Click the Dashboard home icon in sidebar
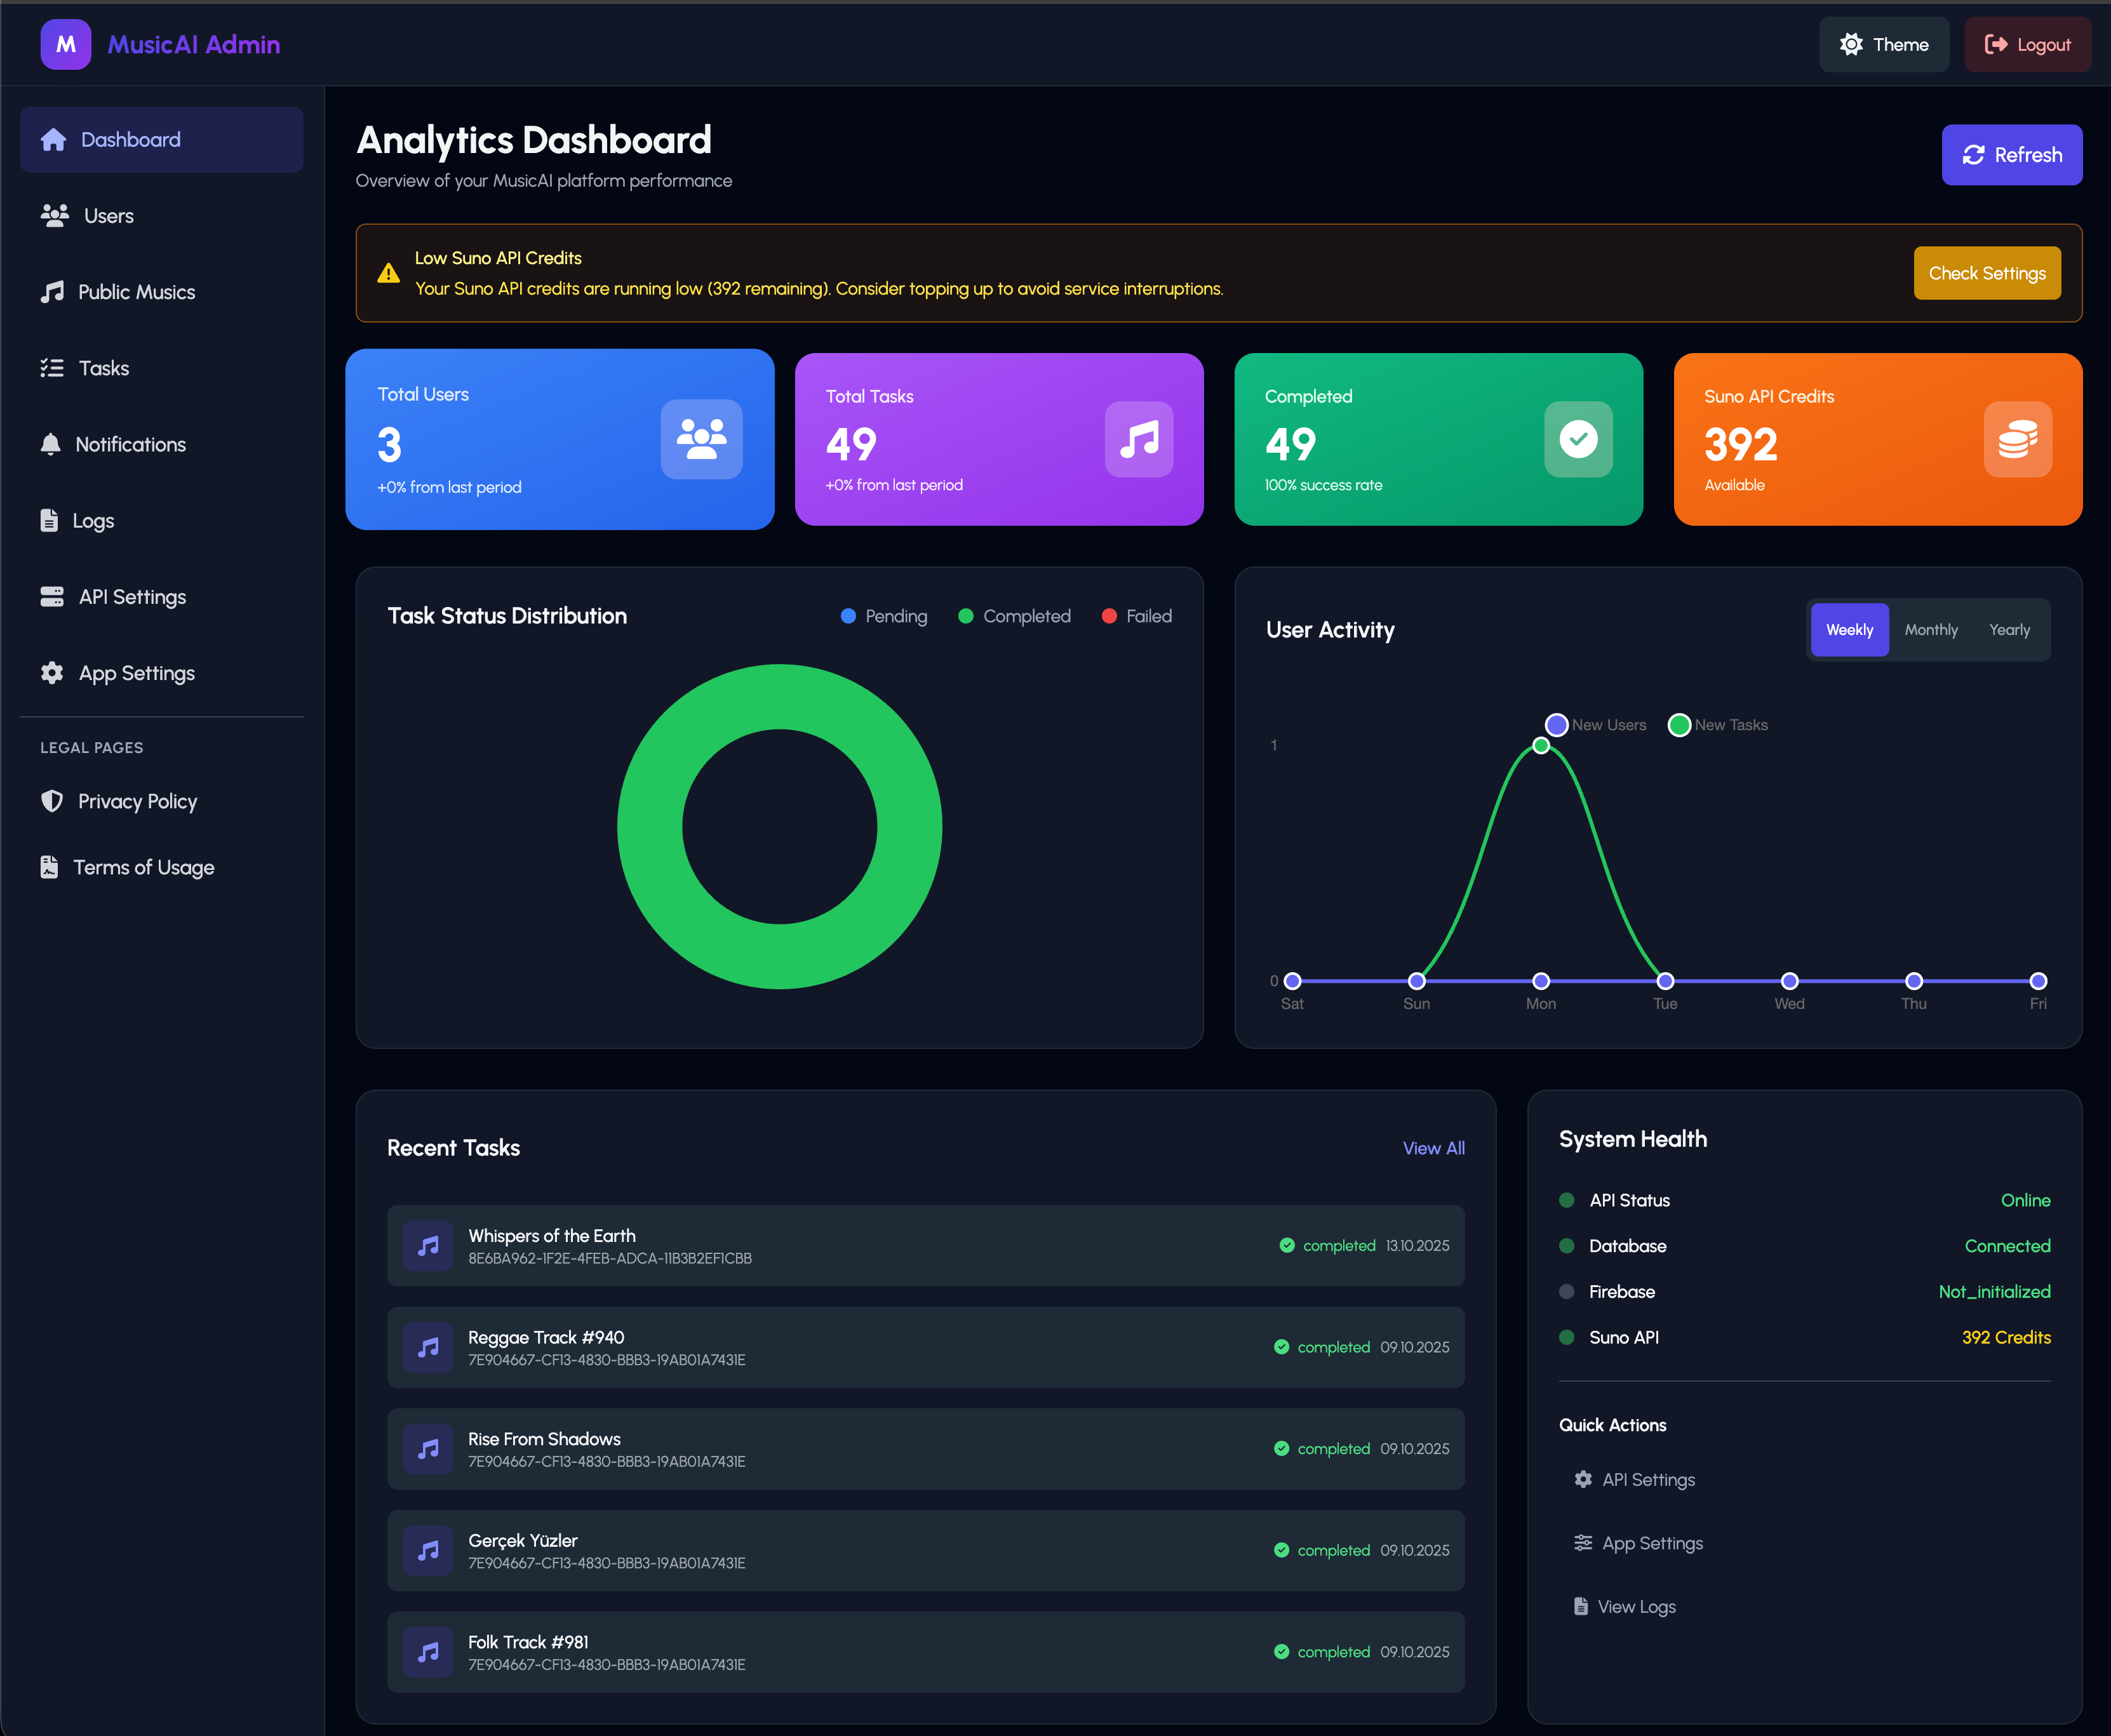 (x=53, y=140)
